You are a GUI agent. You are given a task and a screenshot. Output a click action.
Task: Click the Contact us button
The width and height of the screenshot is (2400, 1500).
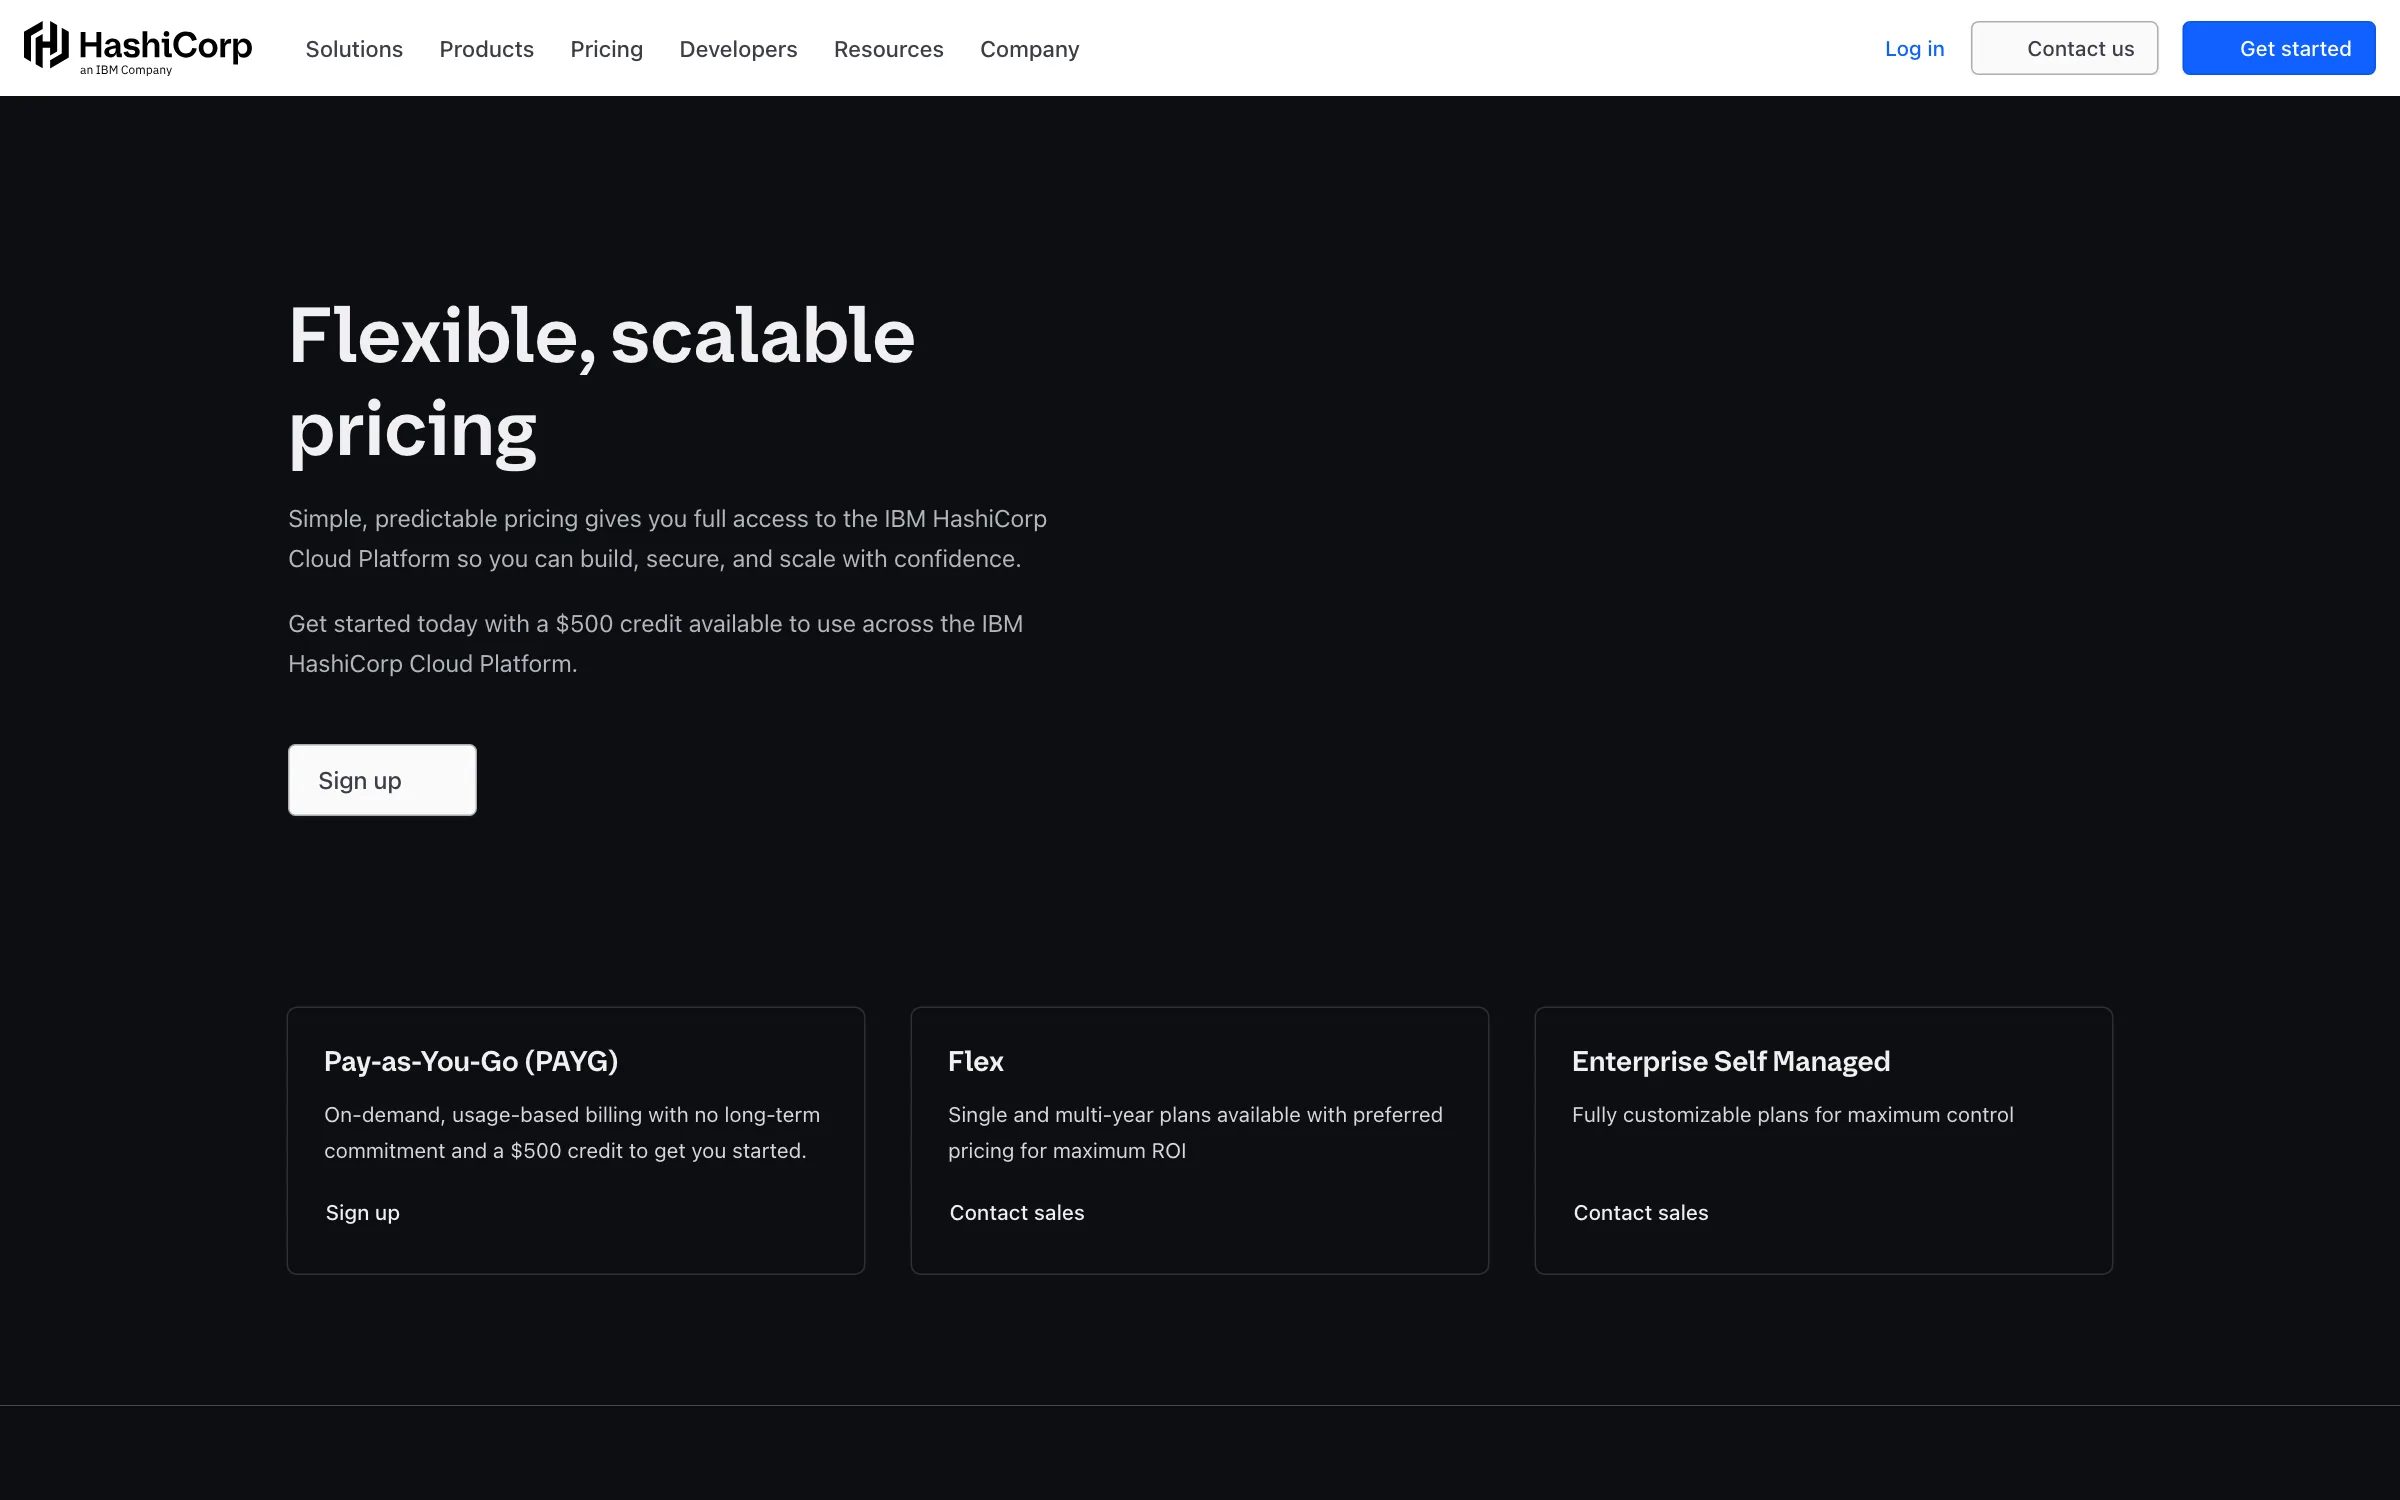(2064, 48)
